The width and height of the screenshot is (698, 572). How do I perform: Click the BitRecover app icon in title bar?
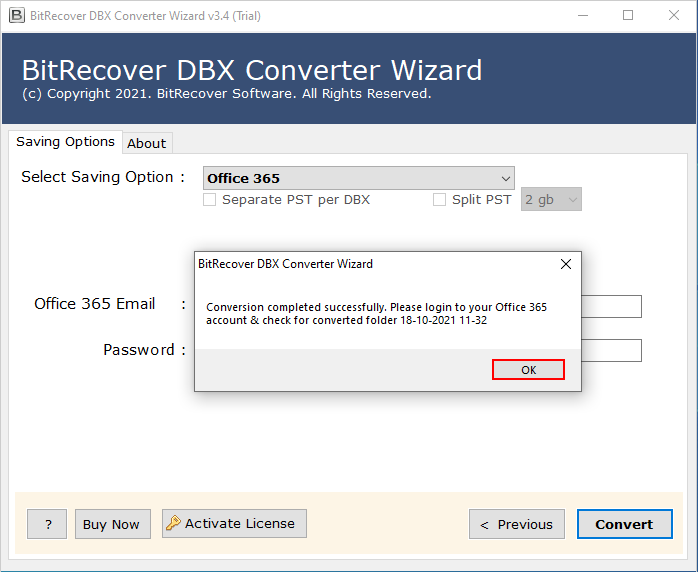point(17,15)
